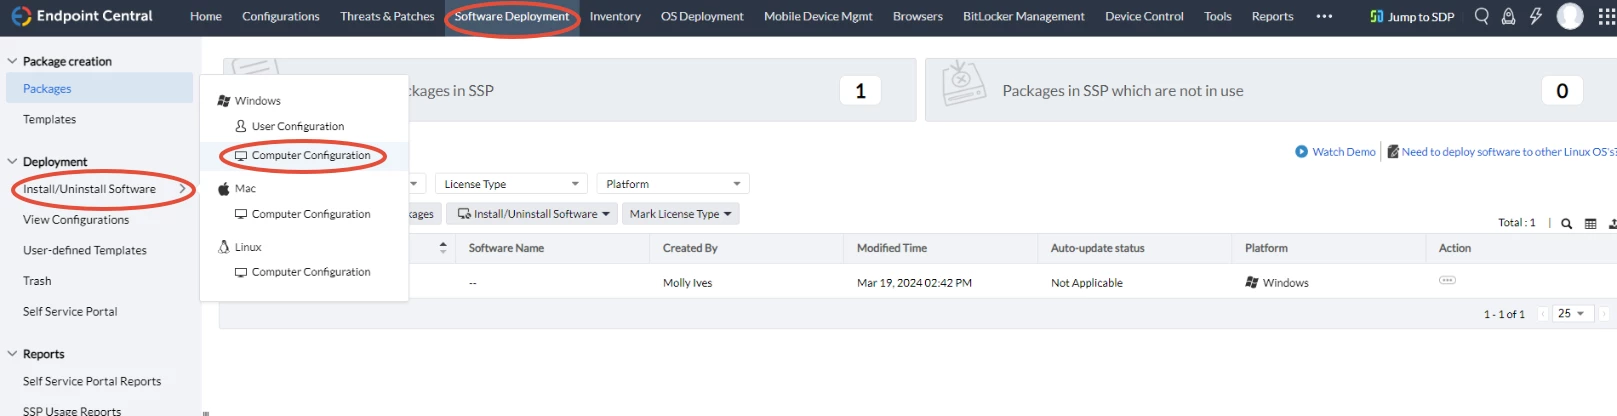The width and height of the screenshot is (1617, 416).
Task: Open User-defined Templates in sidebar
Action: coord(85,250)
